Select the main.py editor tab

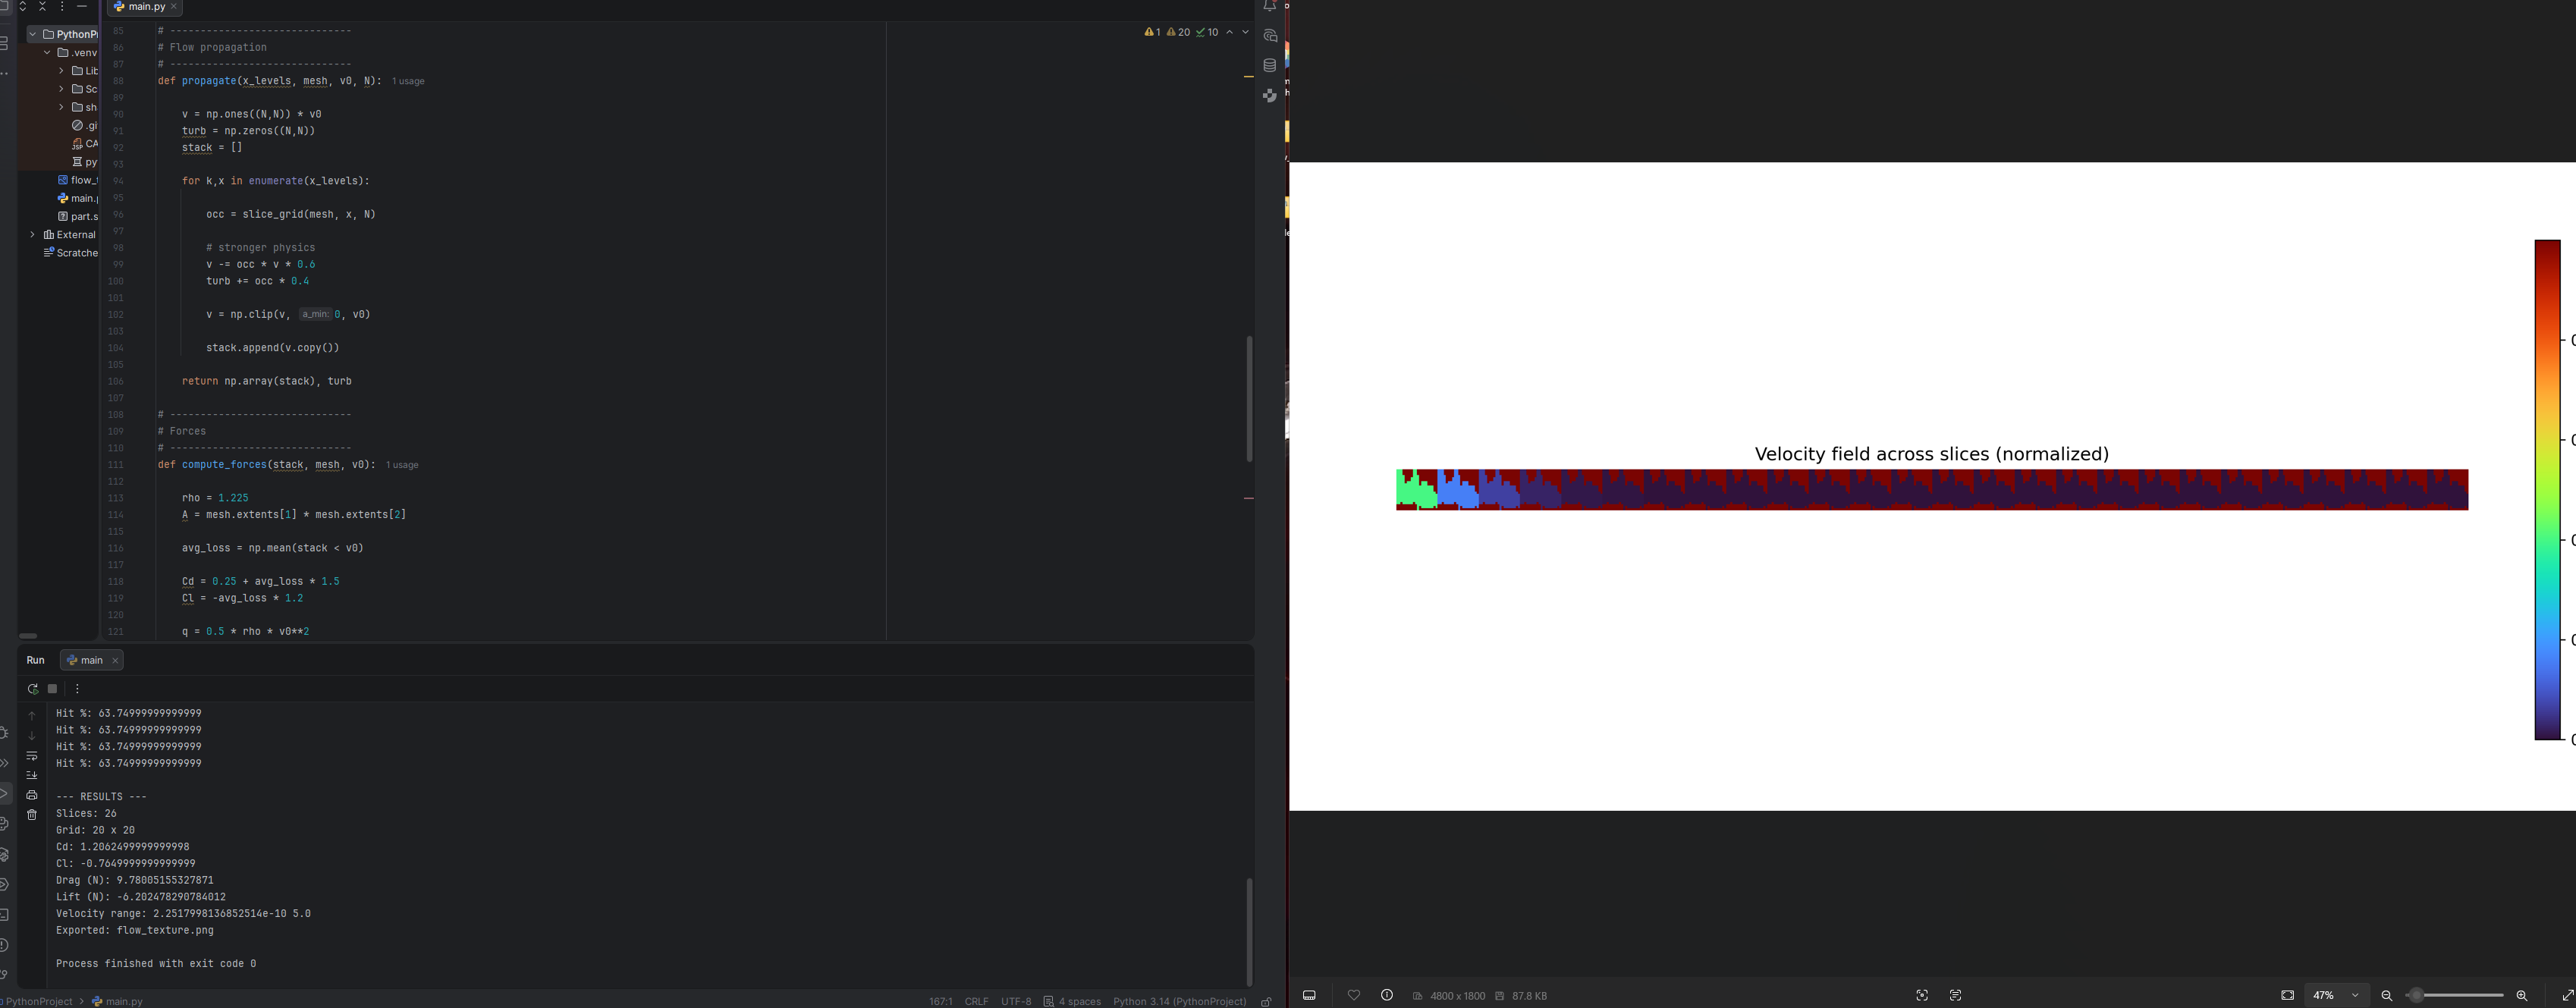click(146, 7)
